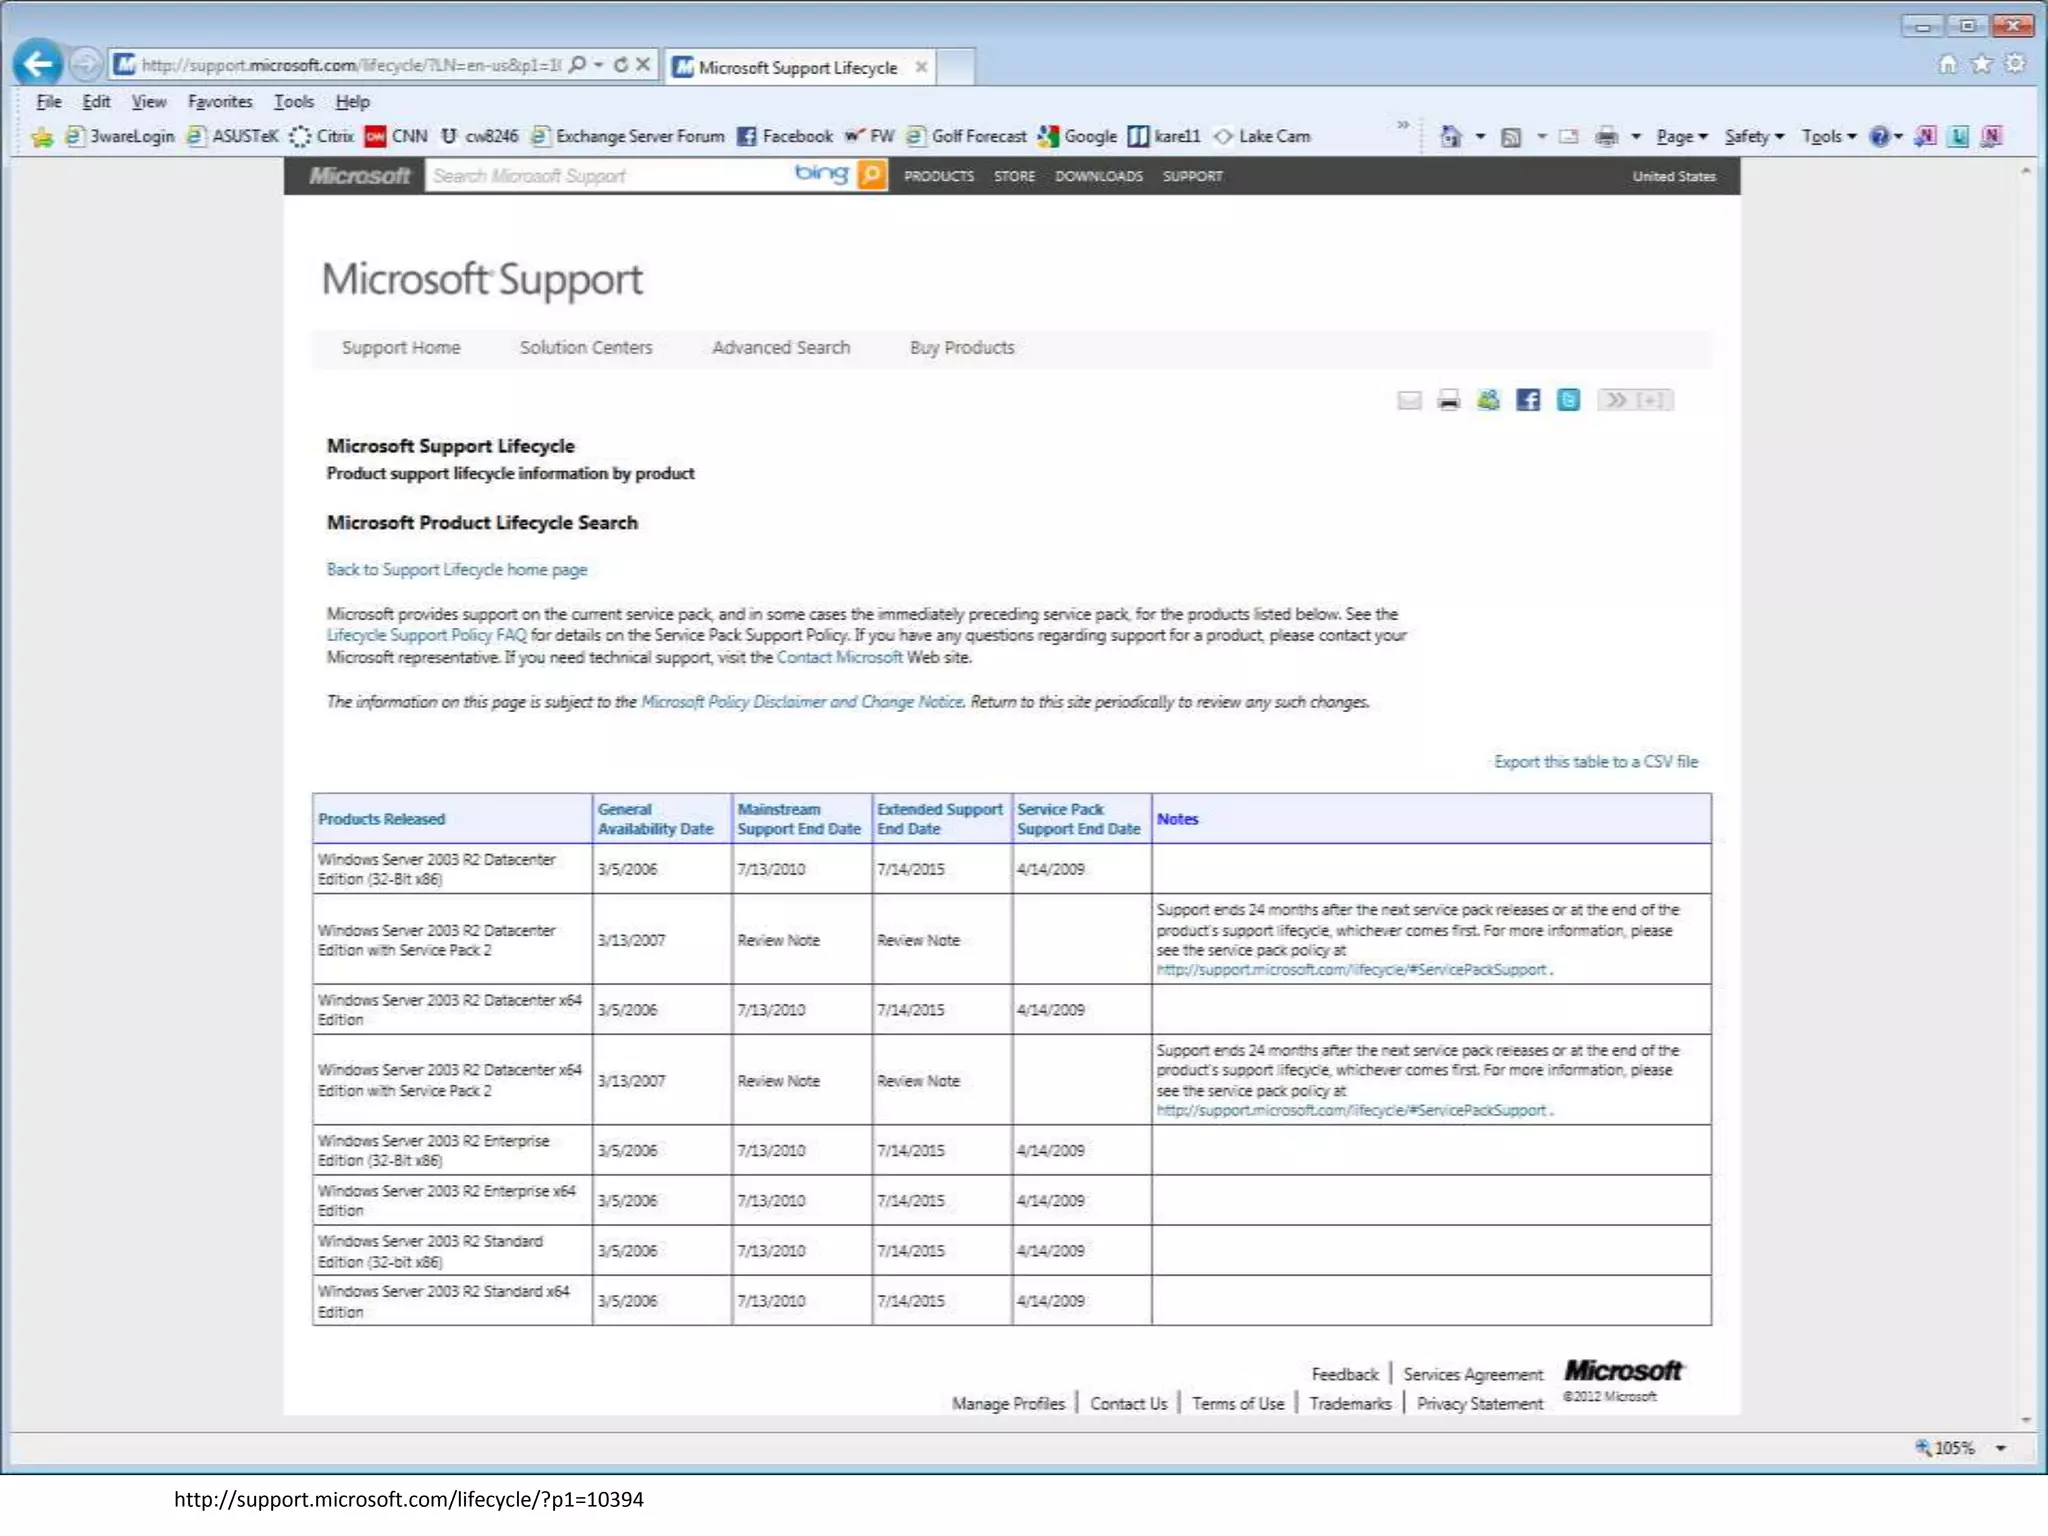Screen dimensions: 2048x1536
Task: Open a new blank tab
Action: [957, 67]
